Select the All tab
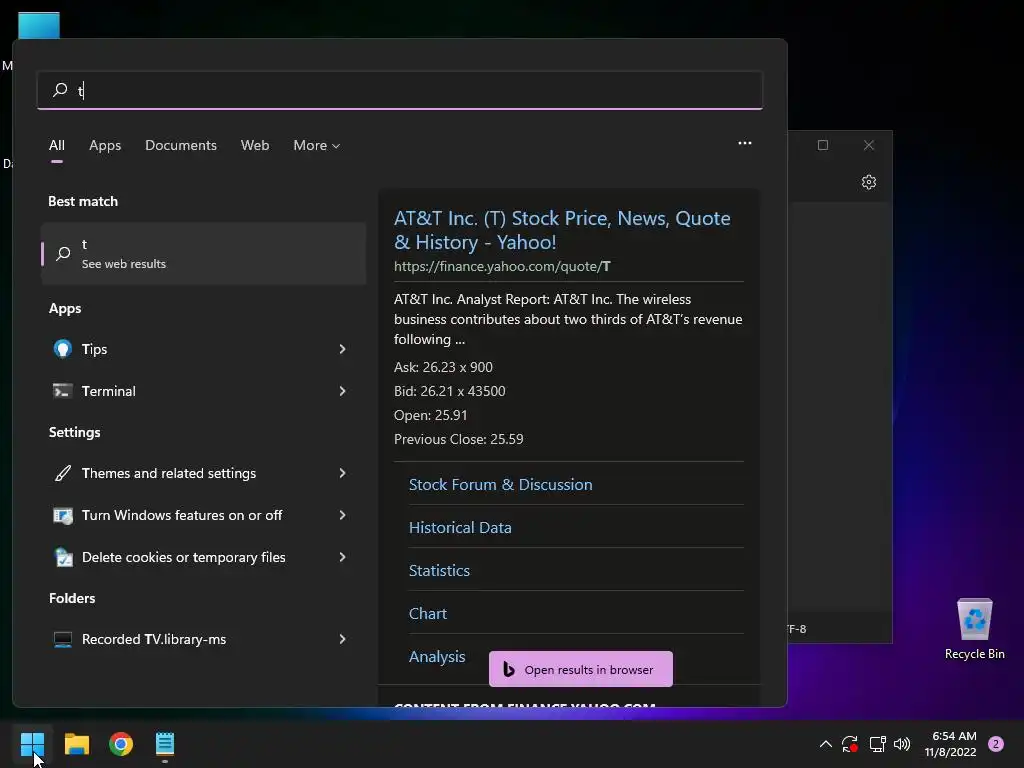 [57, 146]
